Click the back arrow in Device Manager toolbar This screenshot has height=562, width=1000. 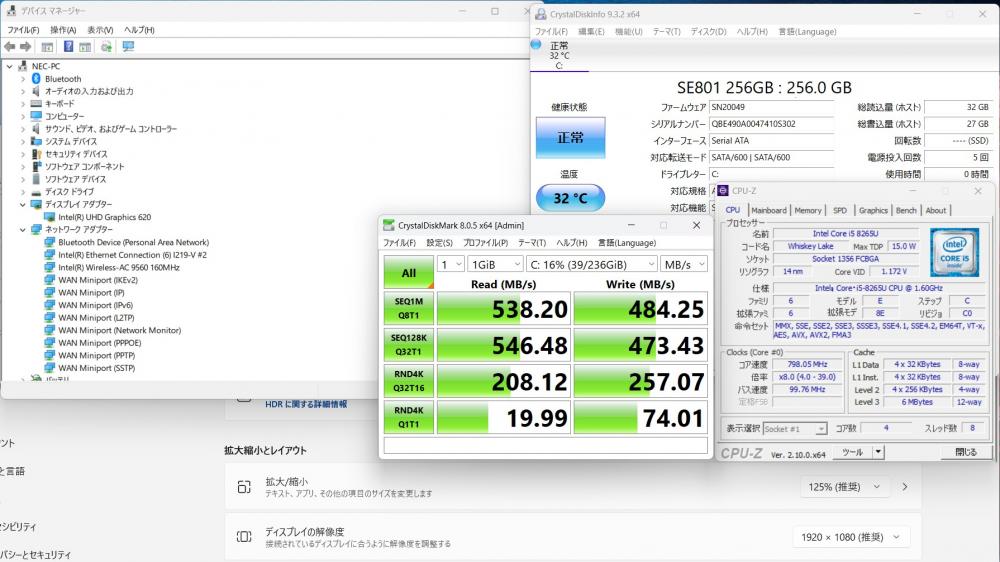pos(10,47)
